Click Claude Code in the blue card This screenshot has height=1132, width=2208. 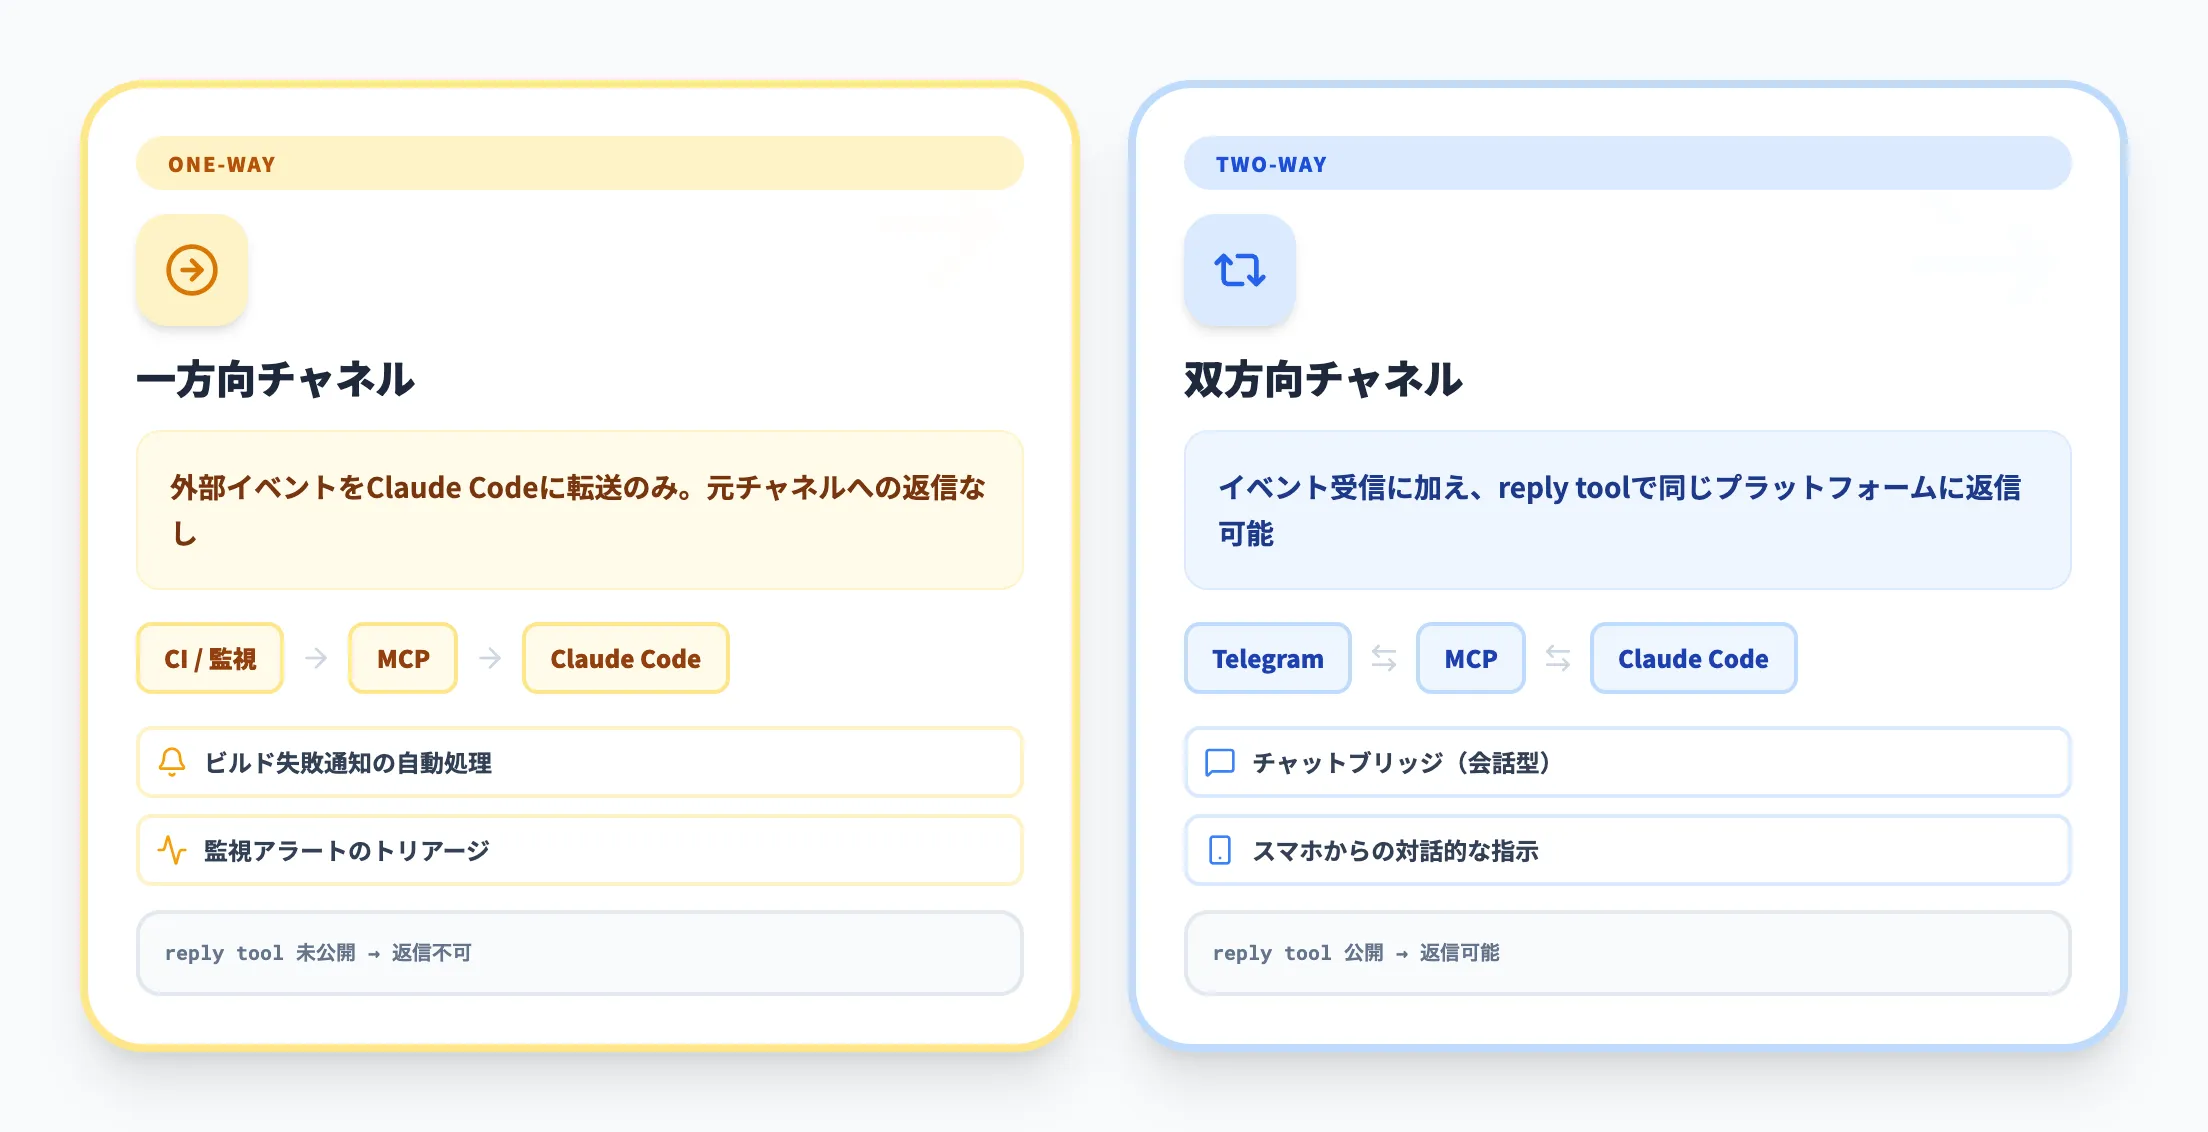[x=1693, y=658]
